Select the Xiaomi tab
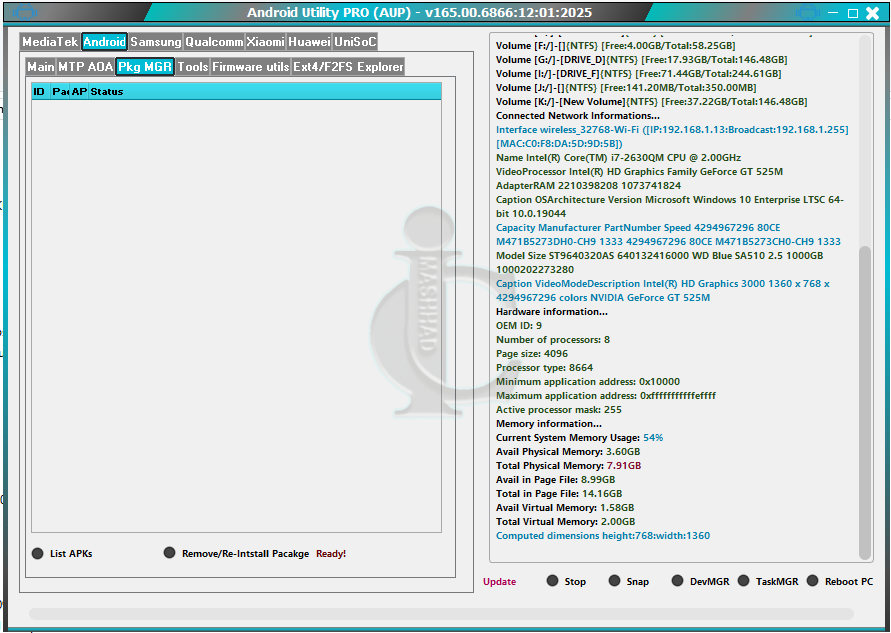The width and height of the screenshot is (891, 633). pyautogui.click(x=265, y=42)
